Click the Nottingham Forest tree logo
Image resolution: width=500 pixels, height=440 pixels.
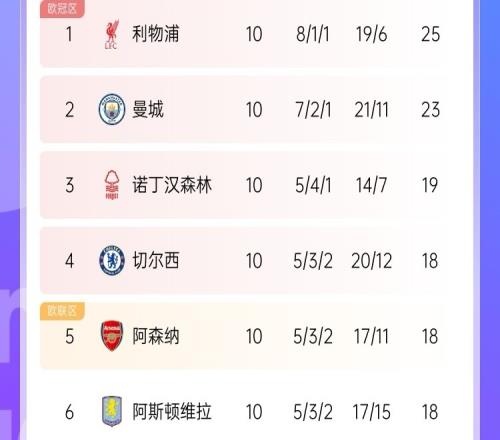pyautogui.click(x=112, y=185)
